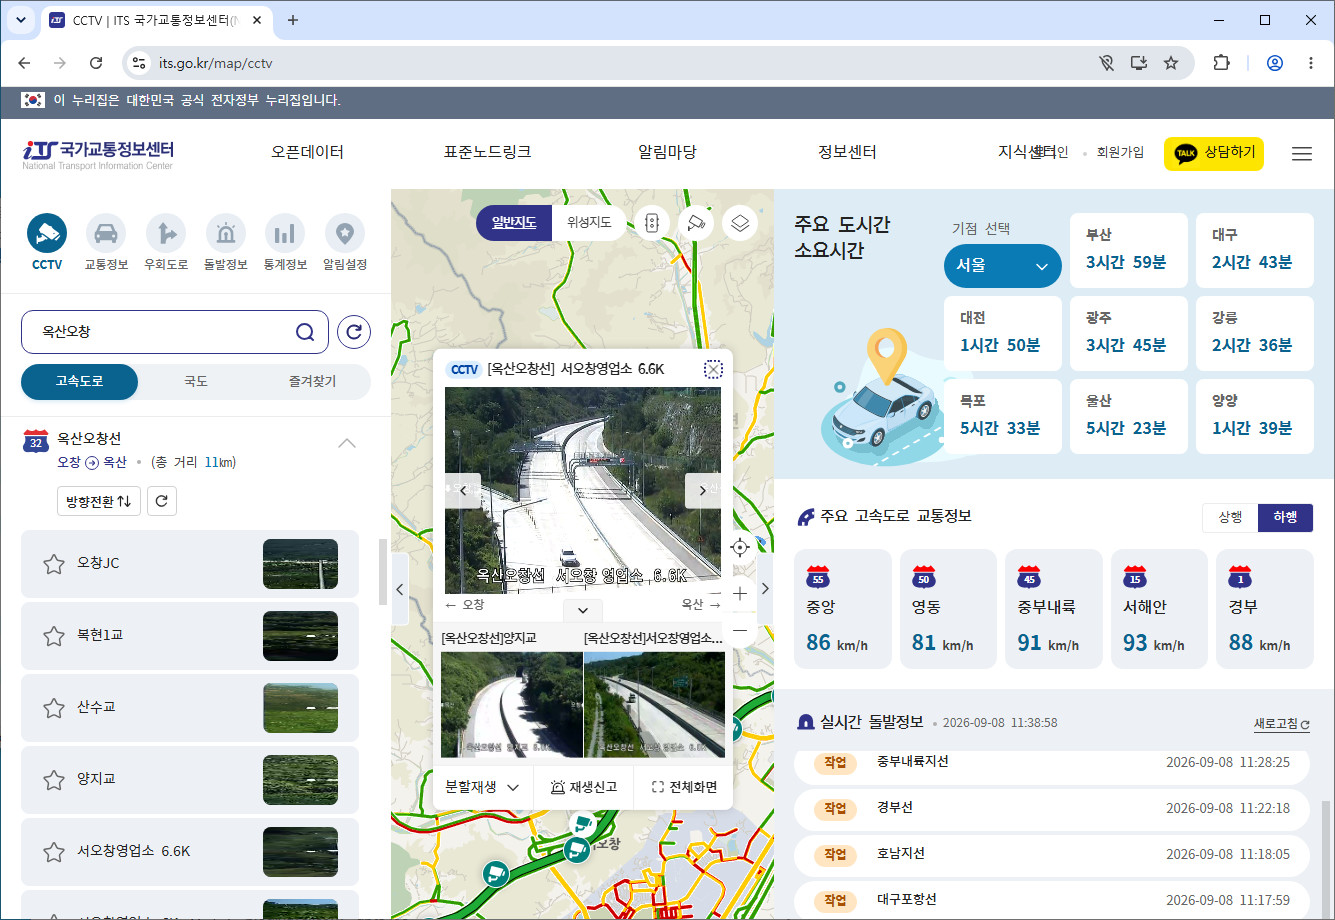Favorite the 양지교 star
This screenshot has height=920, width=1335.
pos(54,780)
